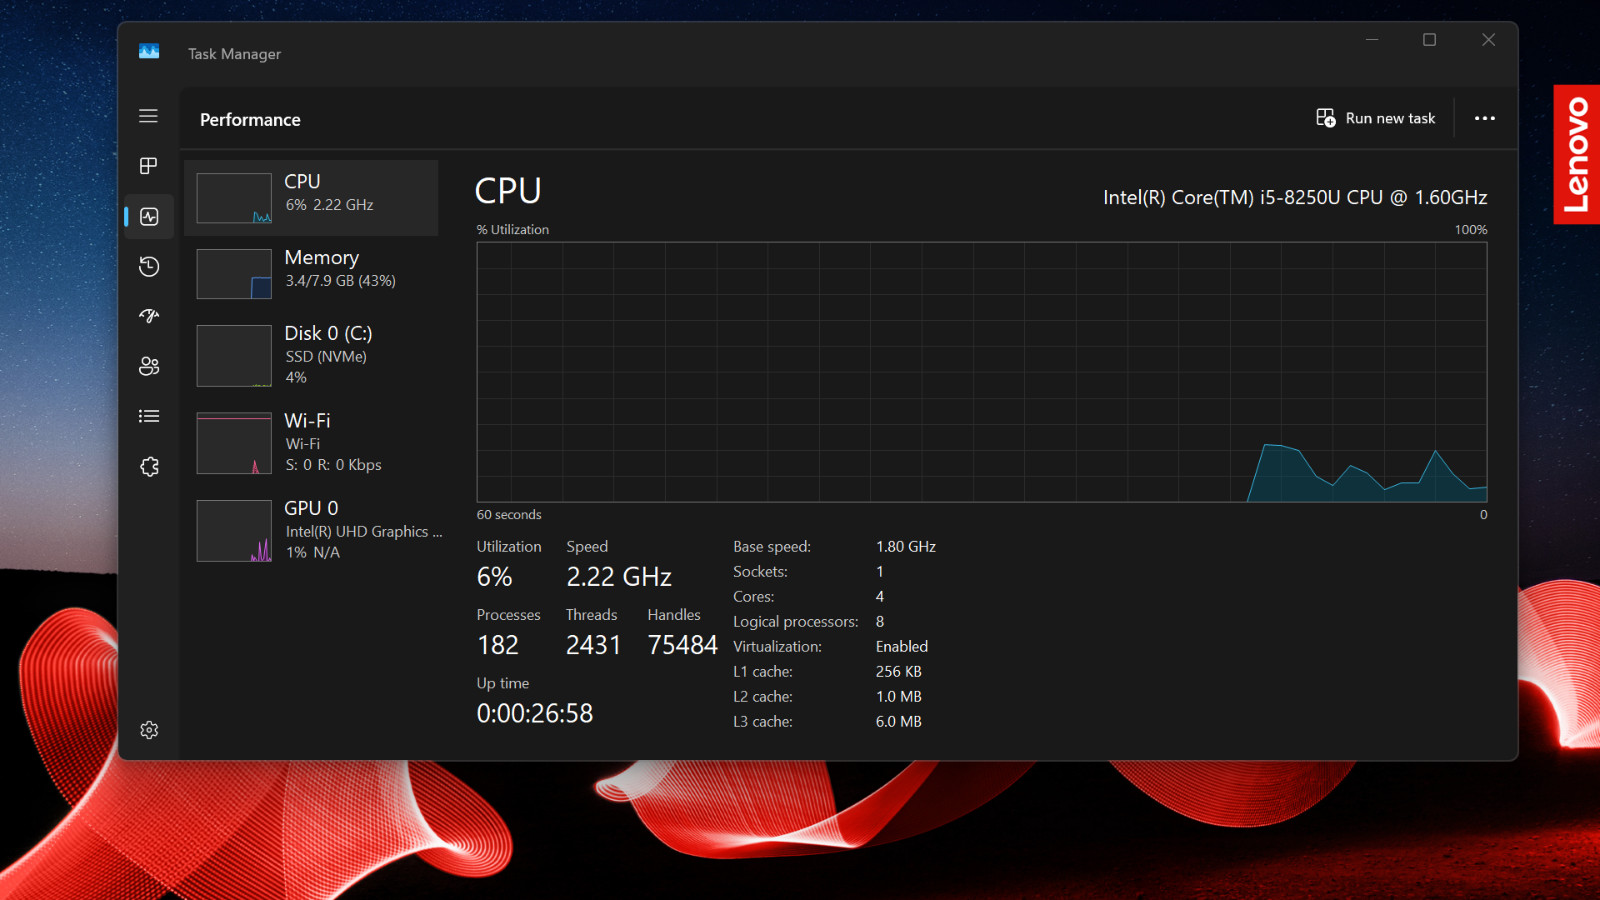Click the GPU 0 mini graph thumbnail

pos(234,531)
